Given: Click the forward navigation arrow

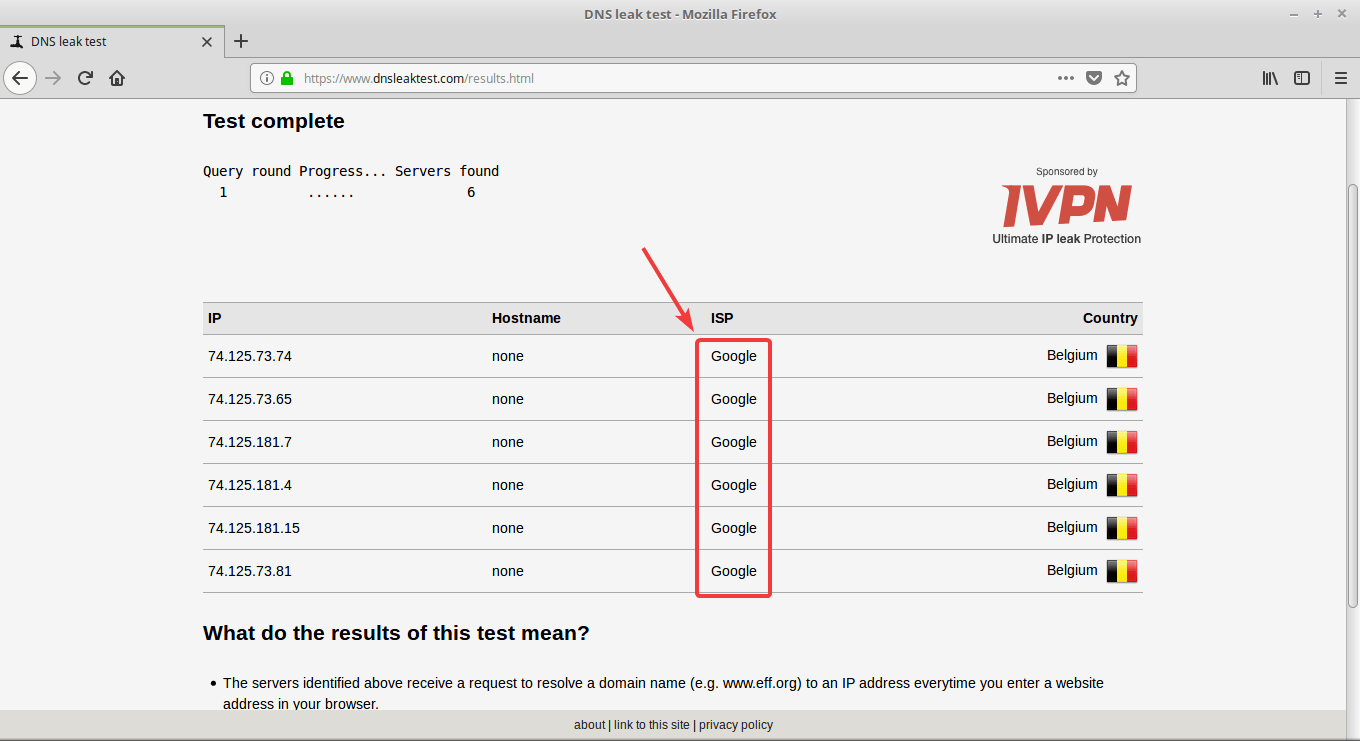Looking at the screenshot, I should [53, 78].
